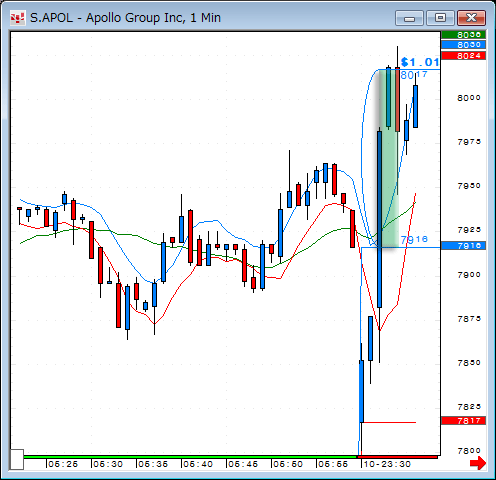This screenshot has width=496, height=480.
Task: Click the 05:45 time axis label
Action: pos(243,464)
